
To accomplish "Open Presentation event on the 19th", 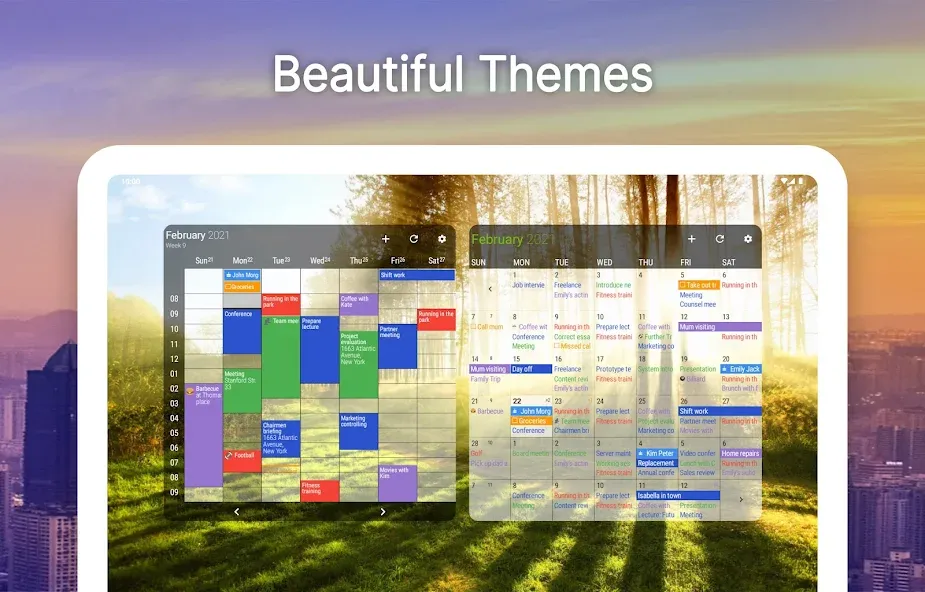I will (697, 369).
